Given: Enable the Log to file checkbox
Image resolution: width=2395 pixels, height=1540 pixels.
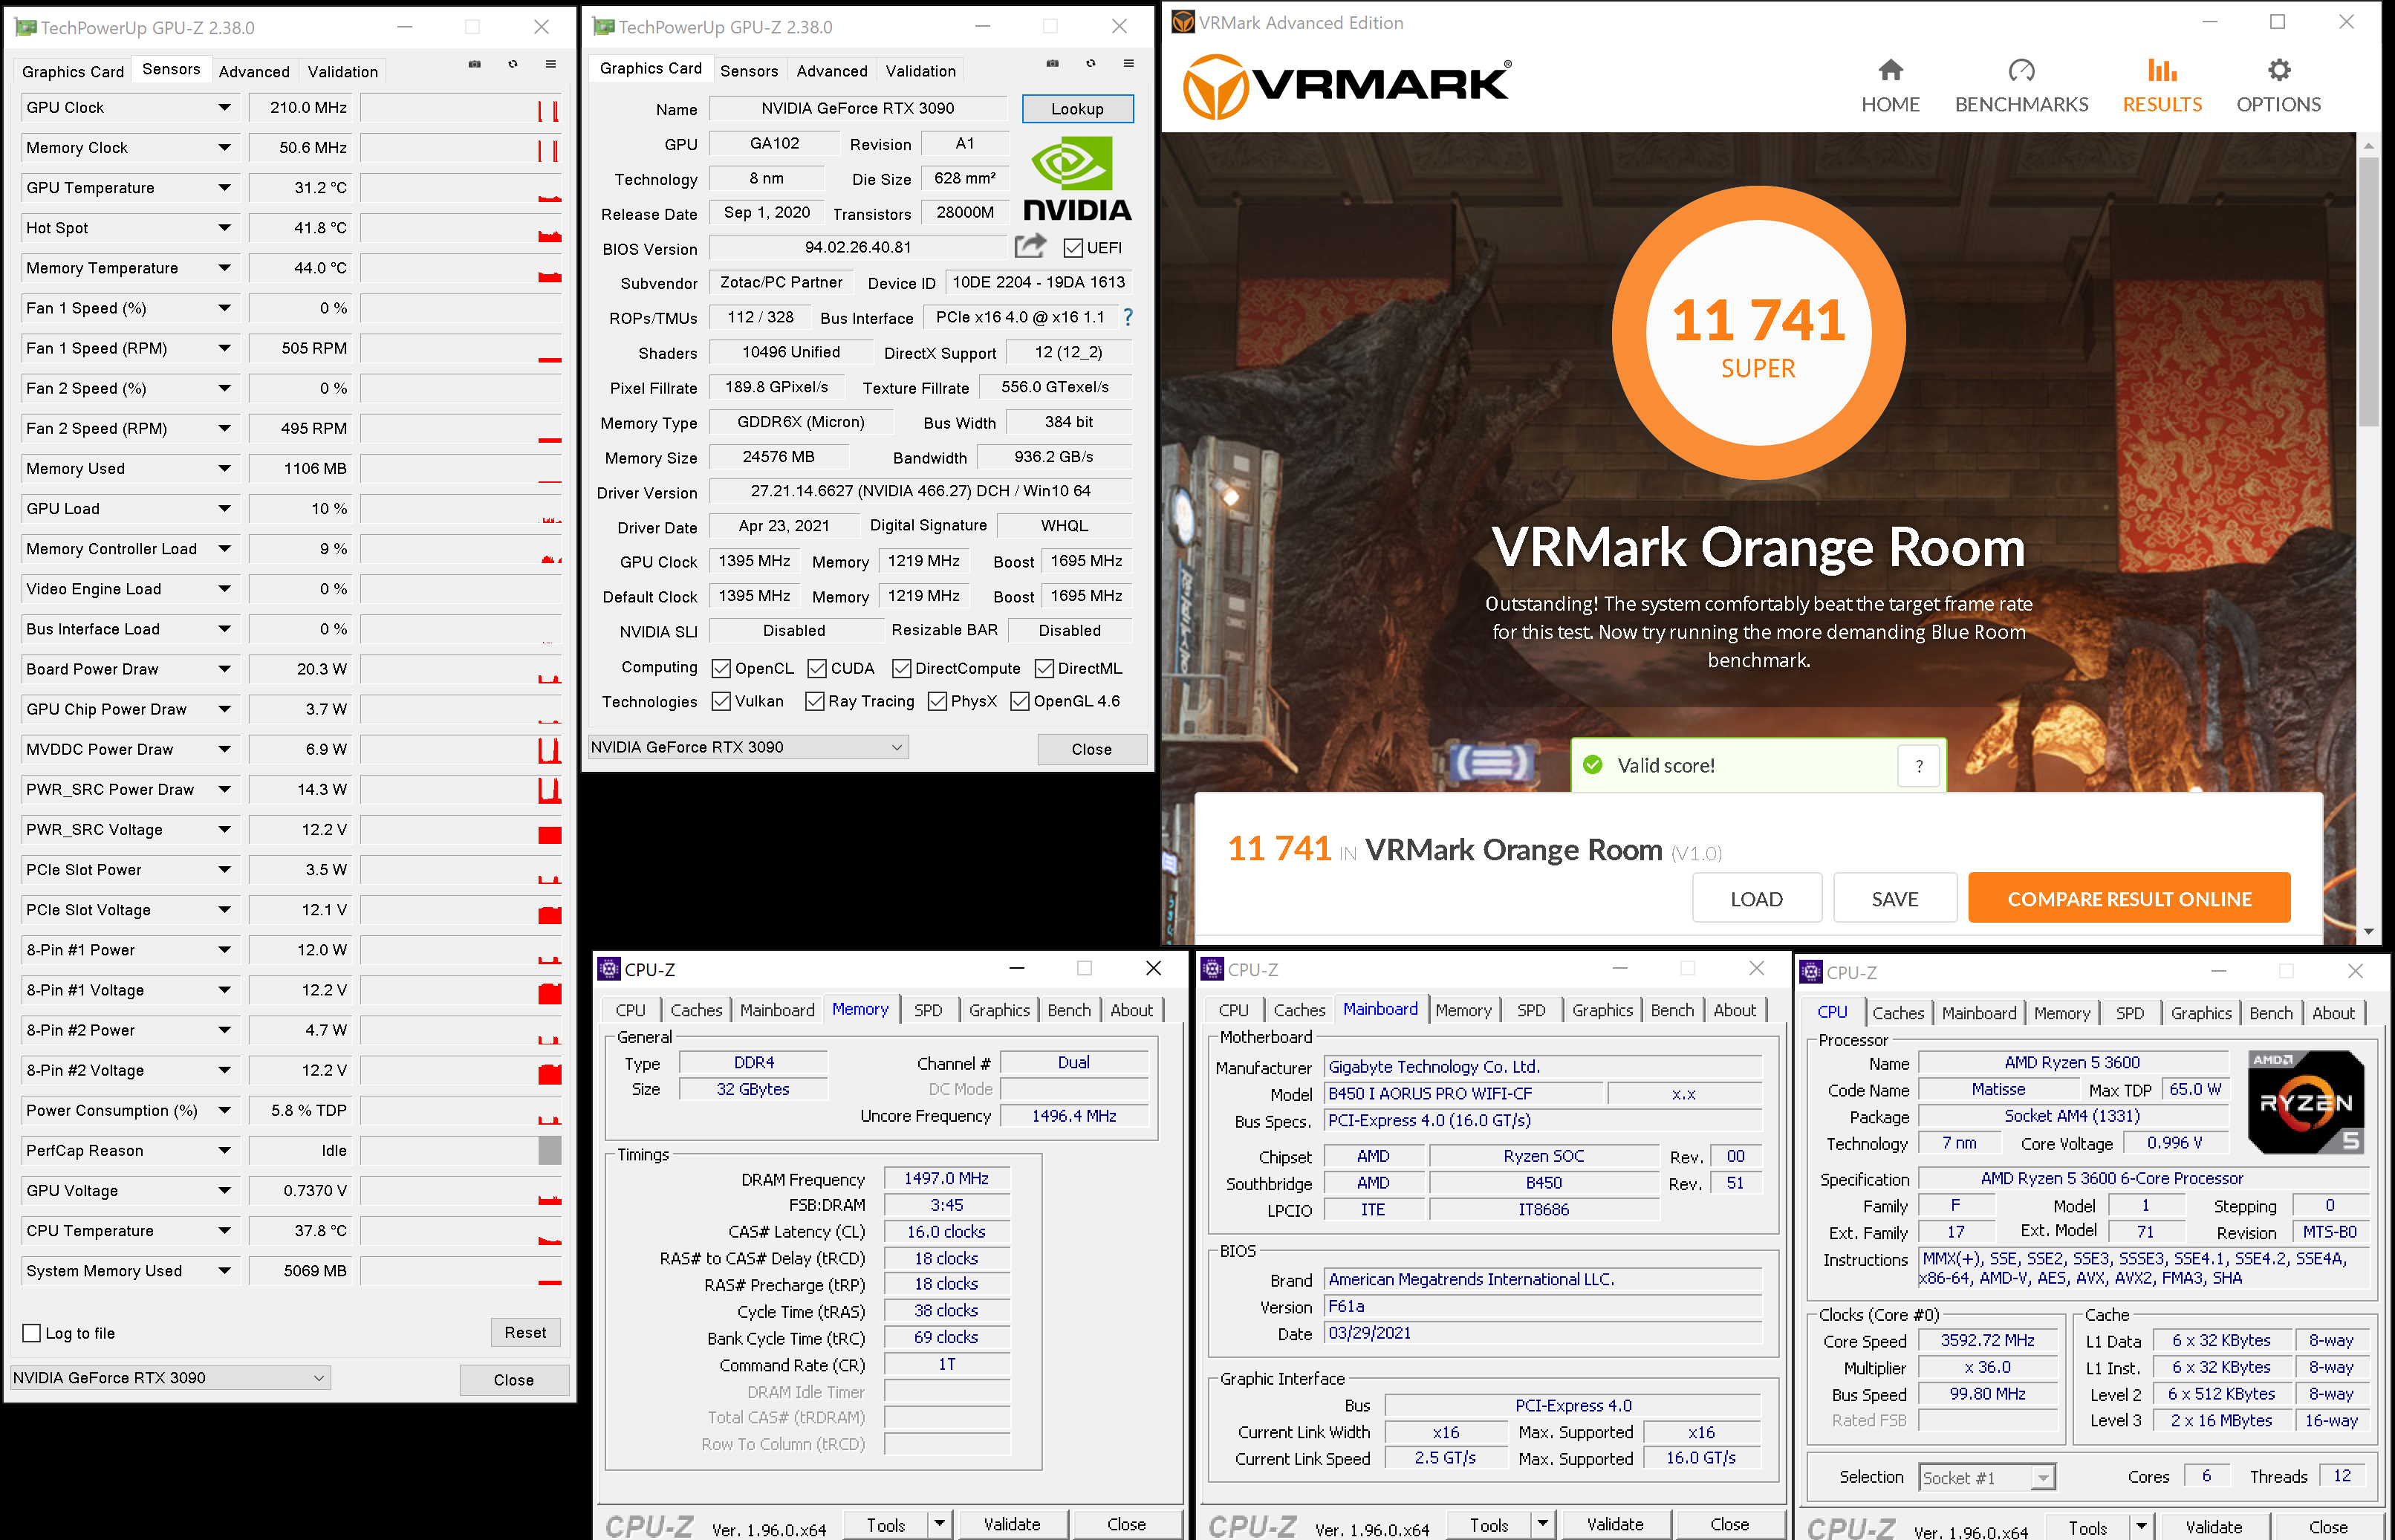Looking at the screenshot, I should [32, 1333].
